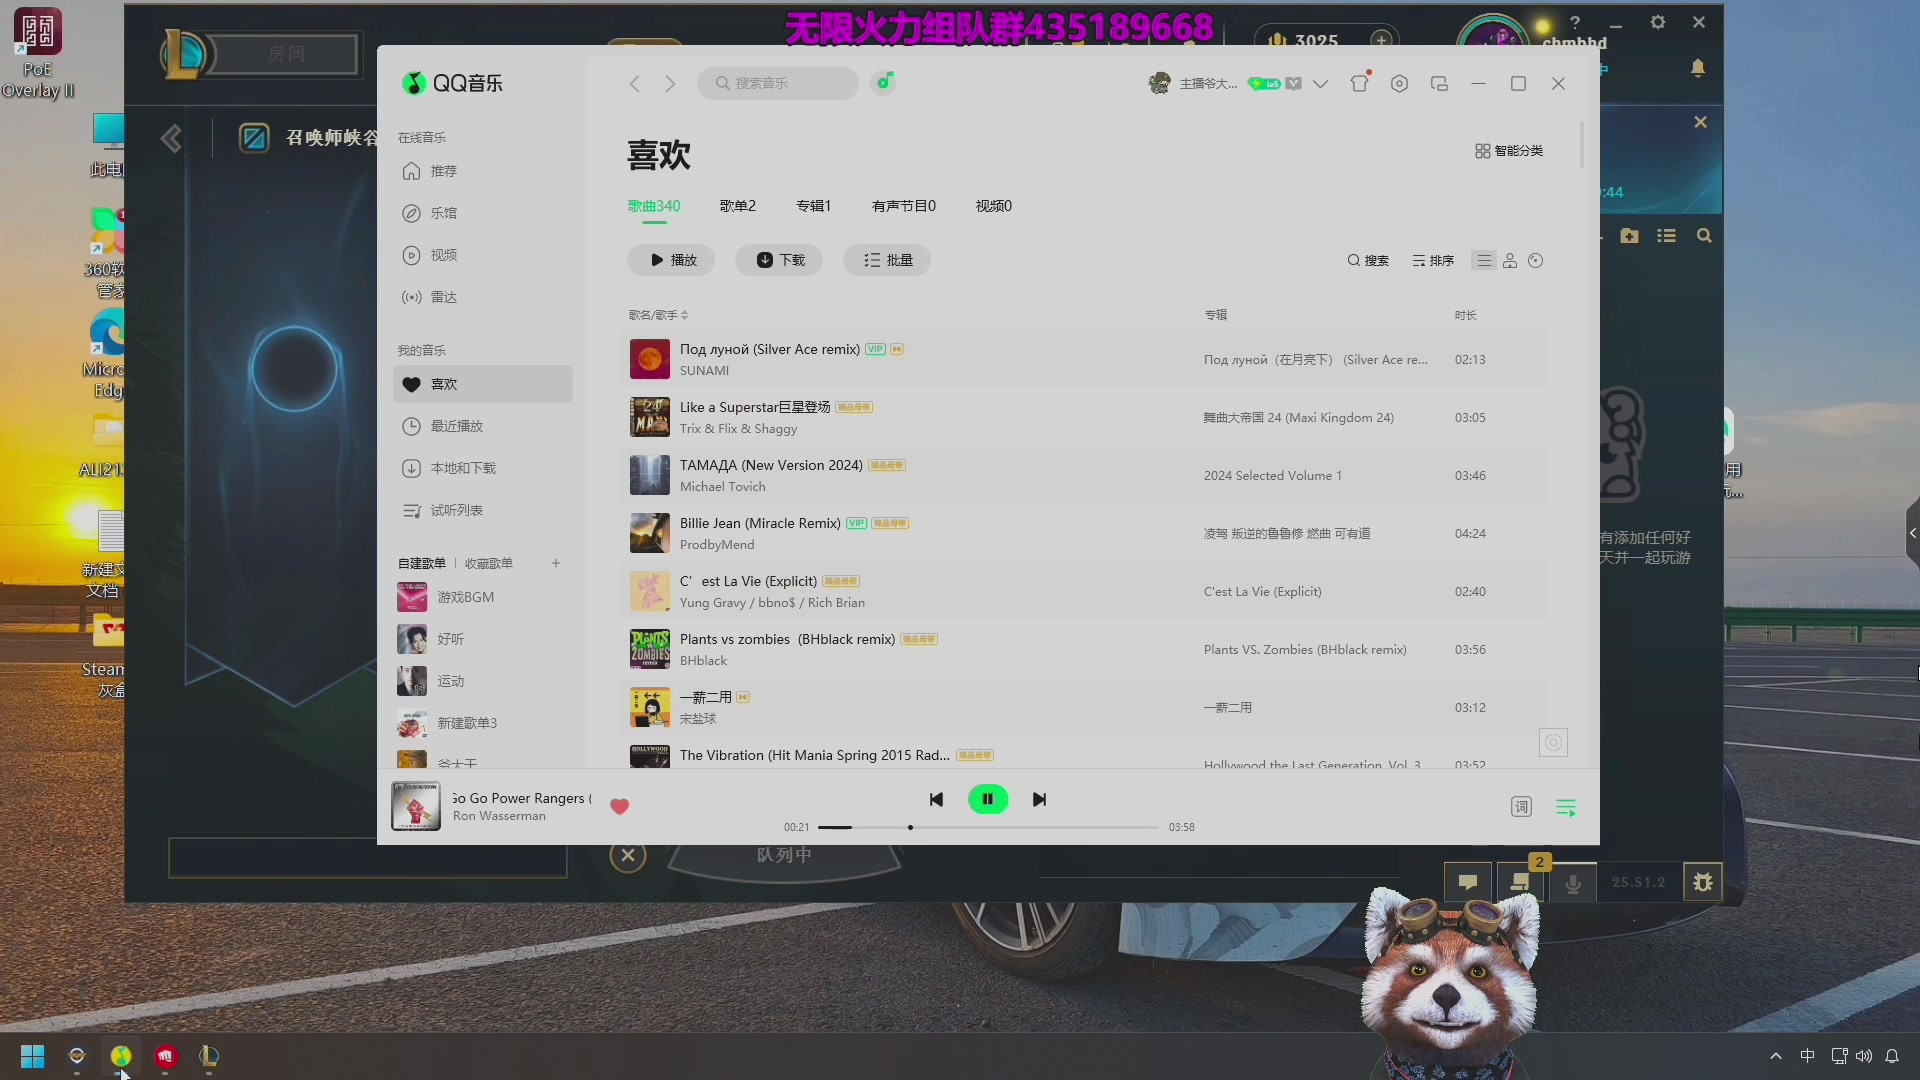Click the locate-current-song target icon
1920x1080 pixels.
(x=1553, y=742)
